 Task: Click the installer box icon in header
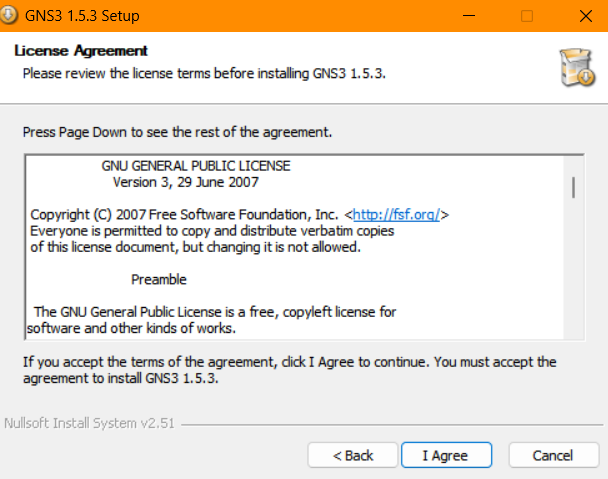coord(577,67)
